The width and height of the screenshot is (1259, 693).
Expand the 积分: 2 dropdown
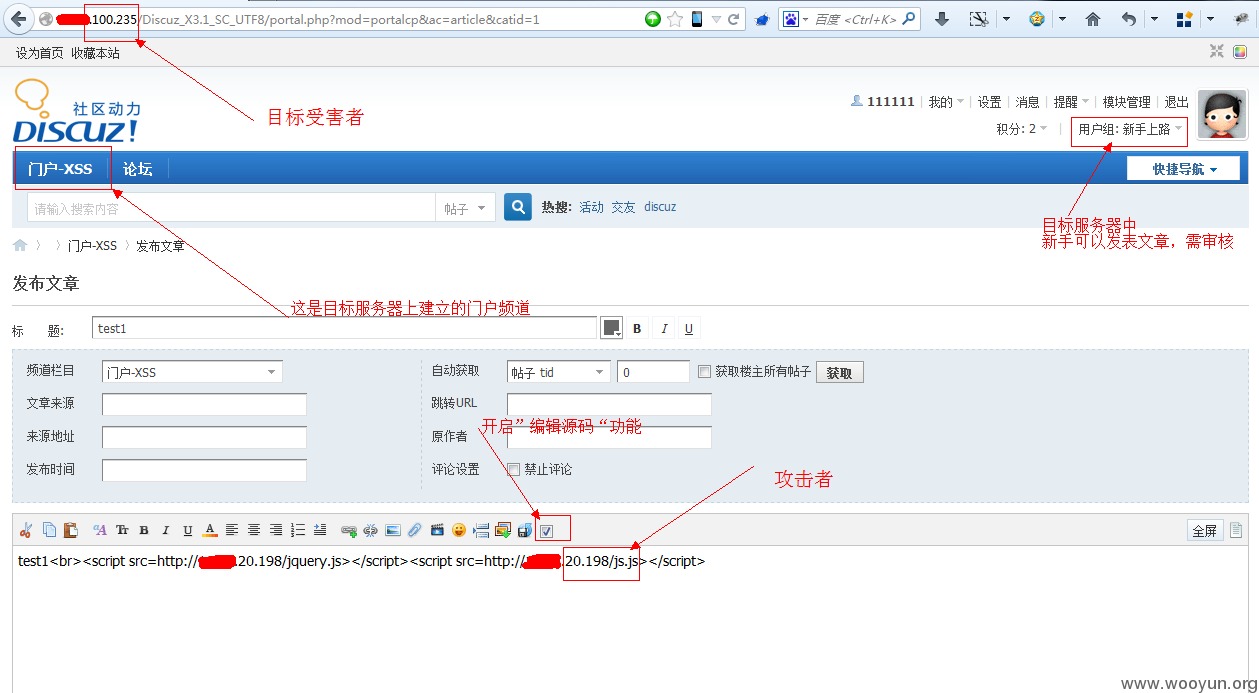(x=1022, y=129)
